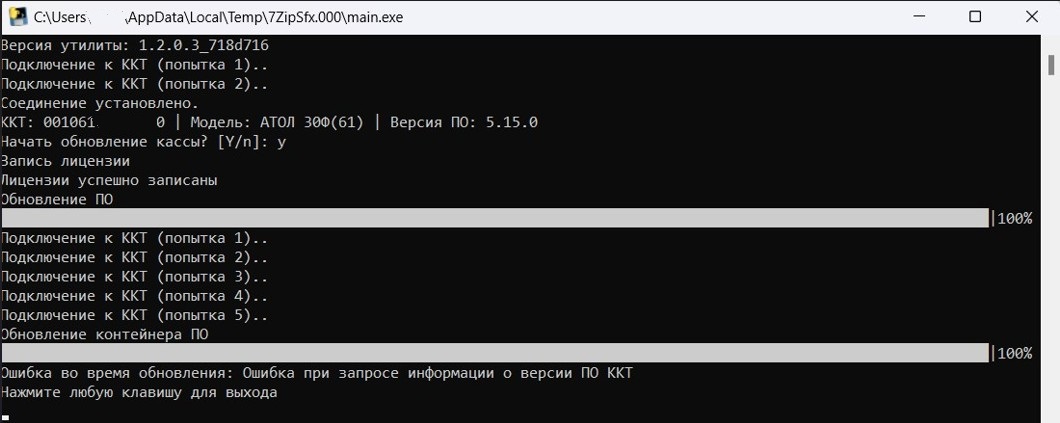Click the update error message line
Screen dimensions: 1060x423
tap(316, 373)
